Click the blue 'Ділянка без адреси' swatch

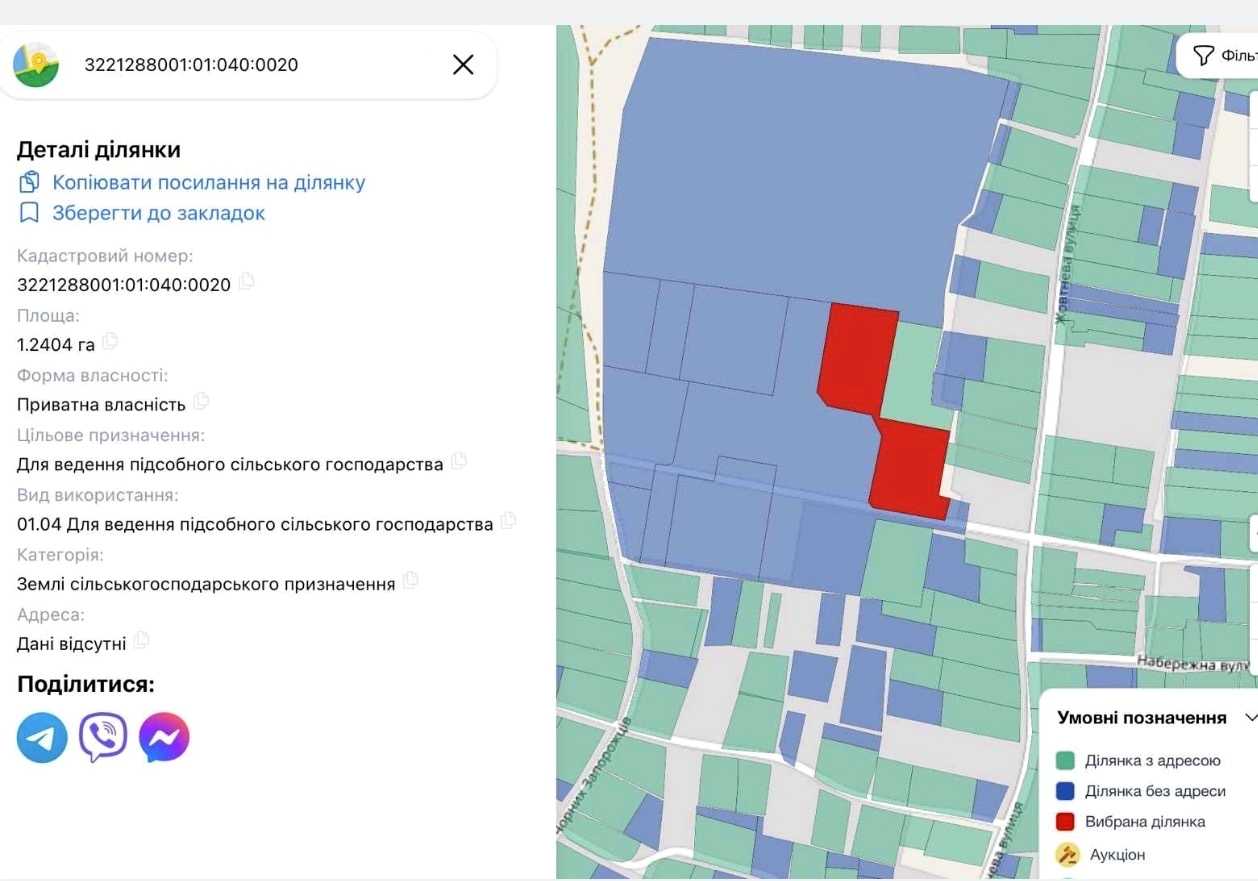pos(1065,792)
